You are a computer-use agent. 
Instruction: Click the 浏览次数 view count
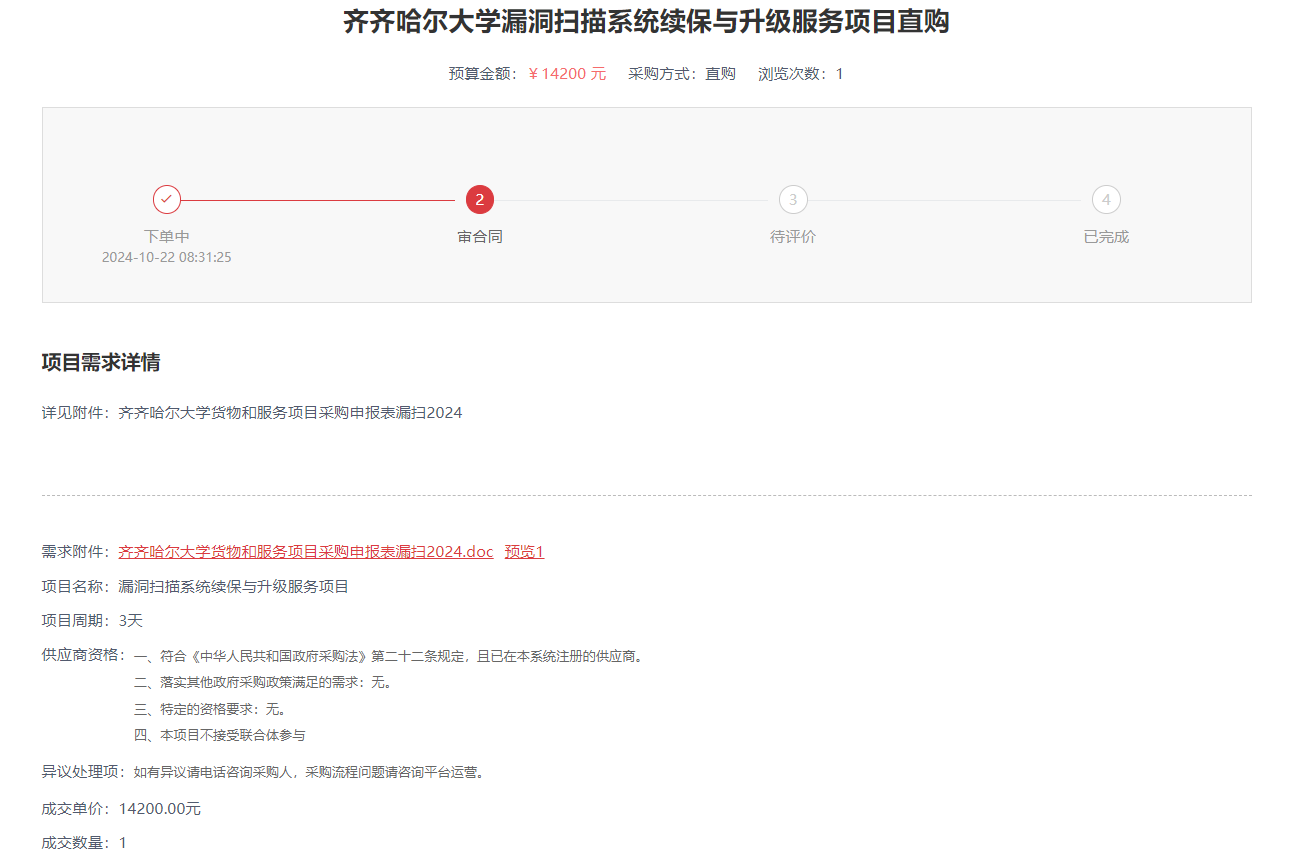tap(800, 74)
